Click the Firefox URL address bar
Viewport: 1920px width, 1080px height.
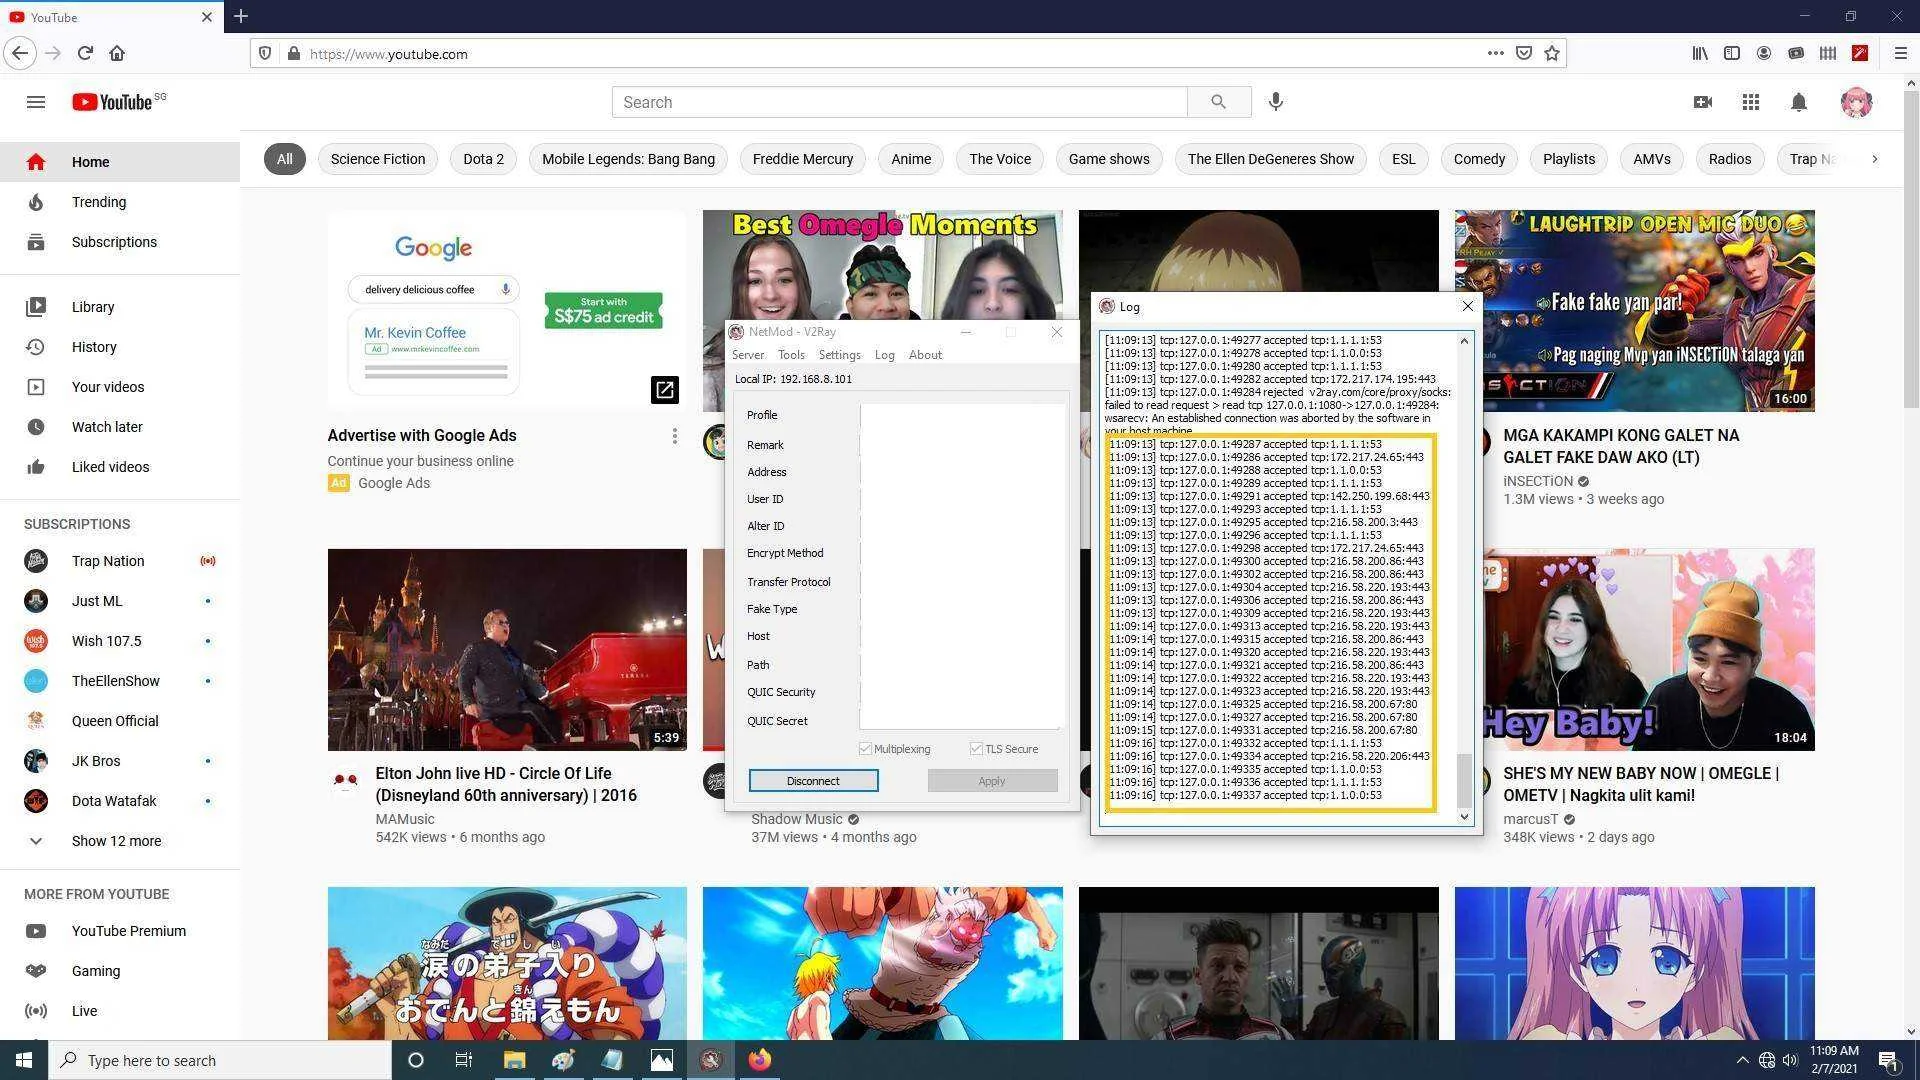(890, 54)
